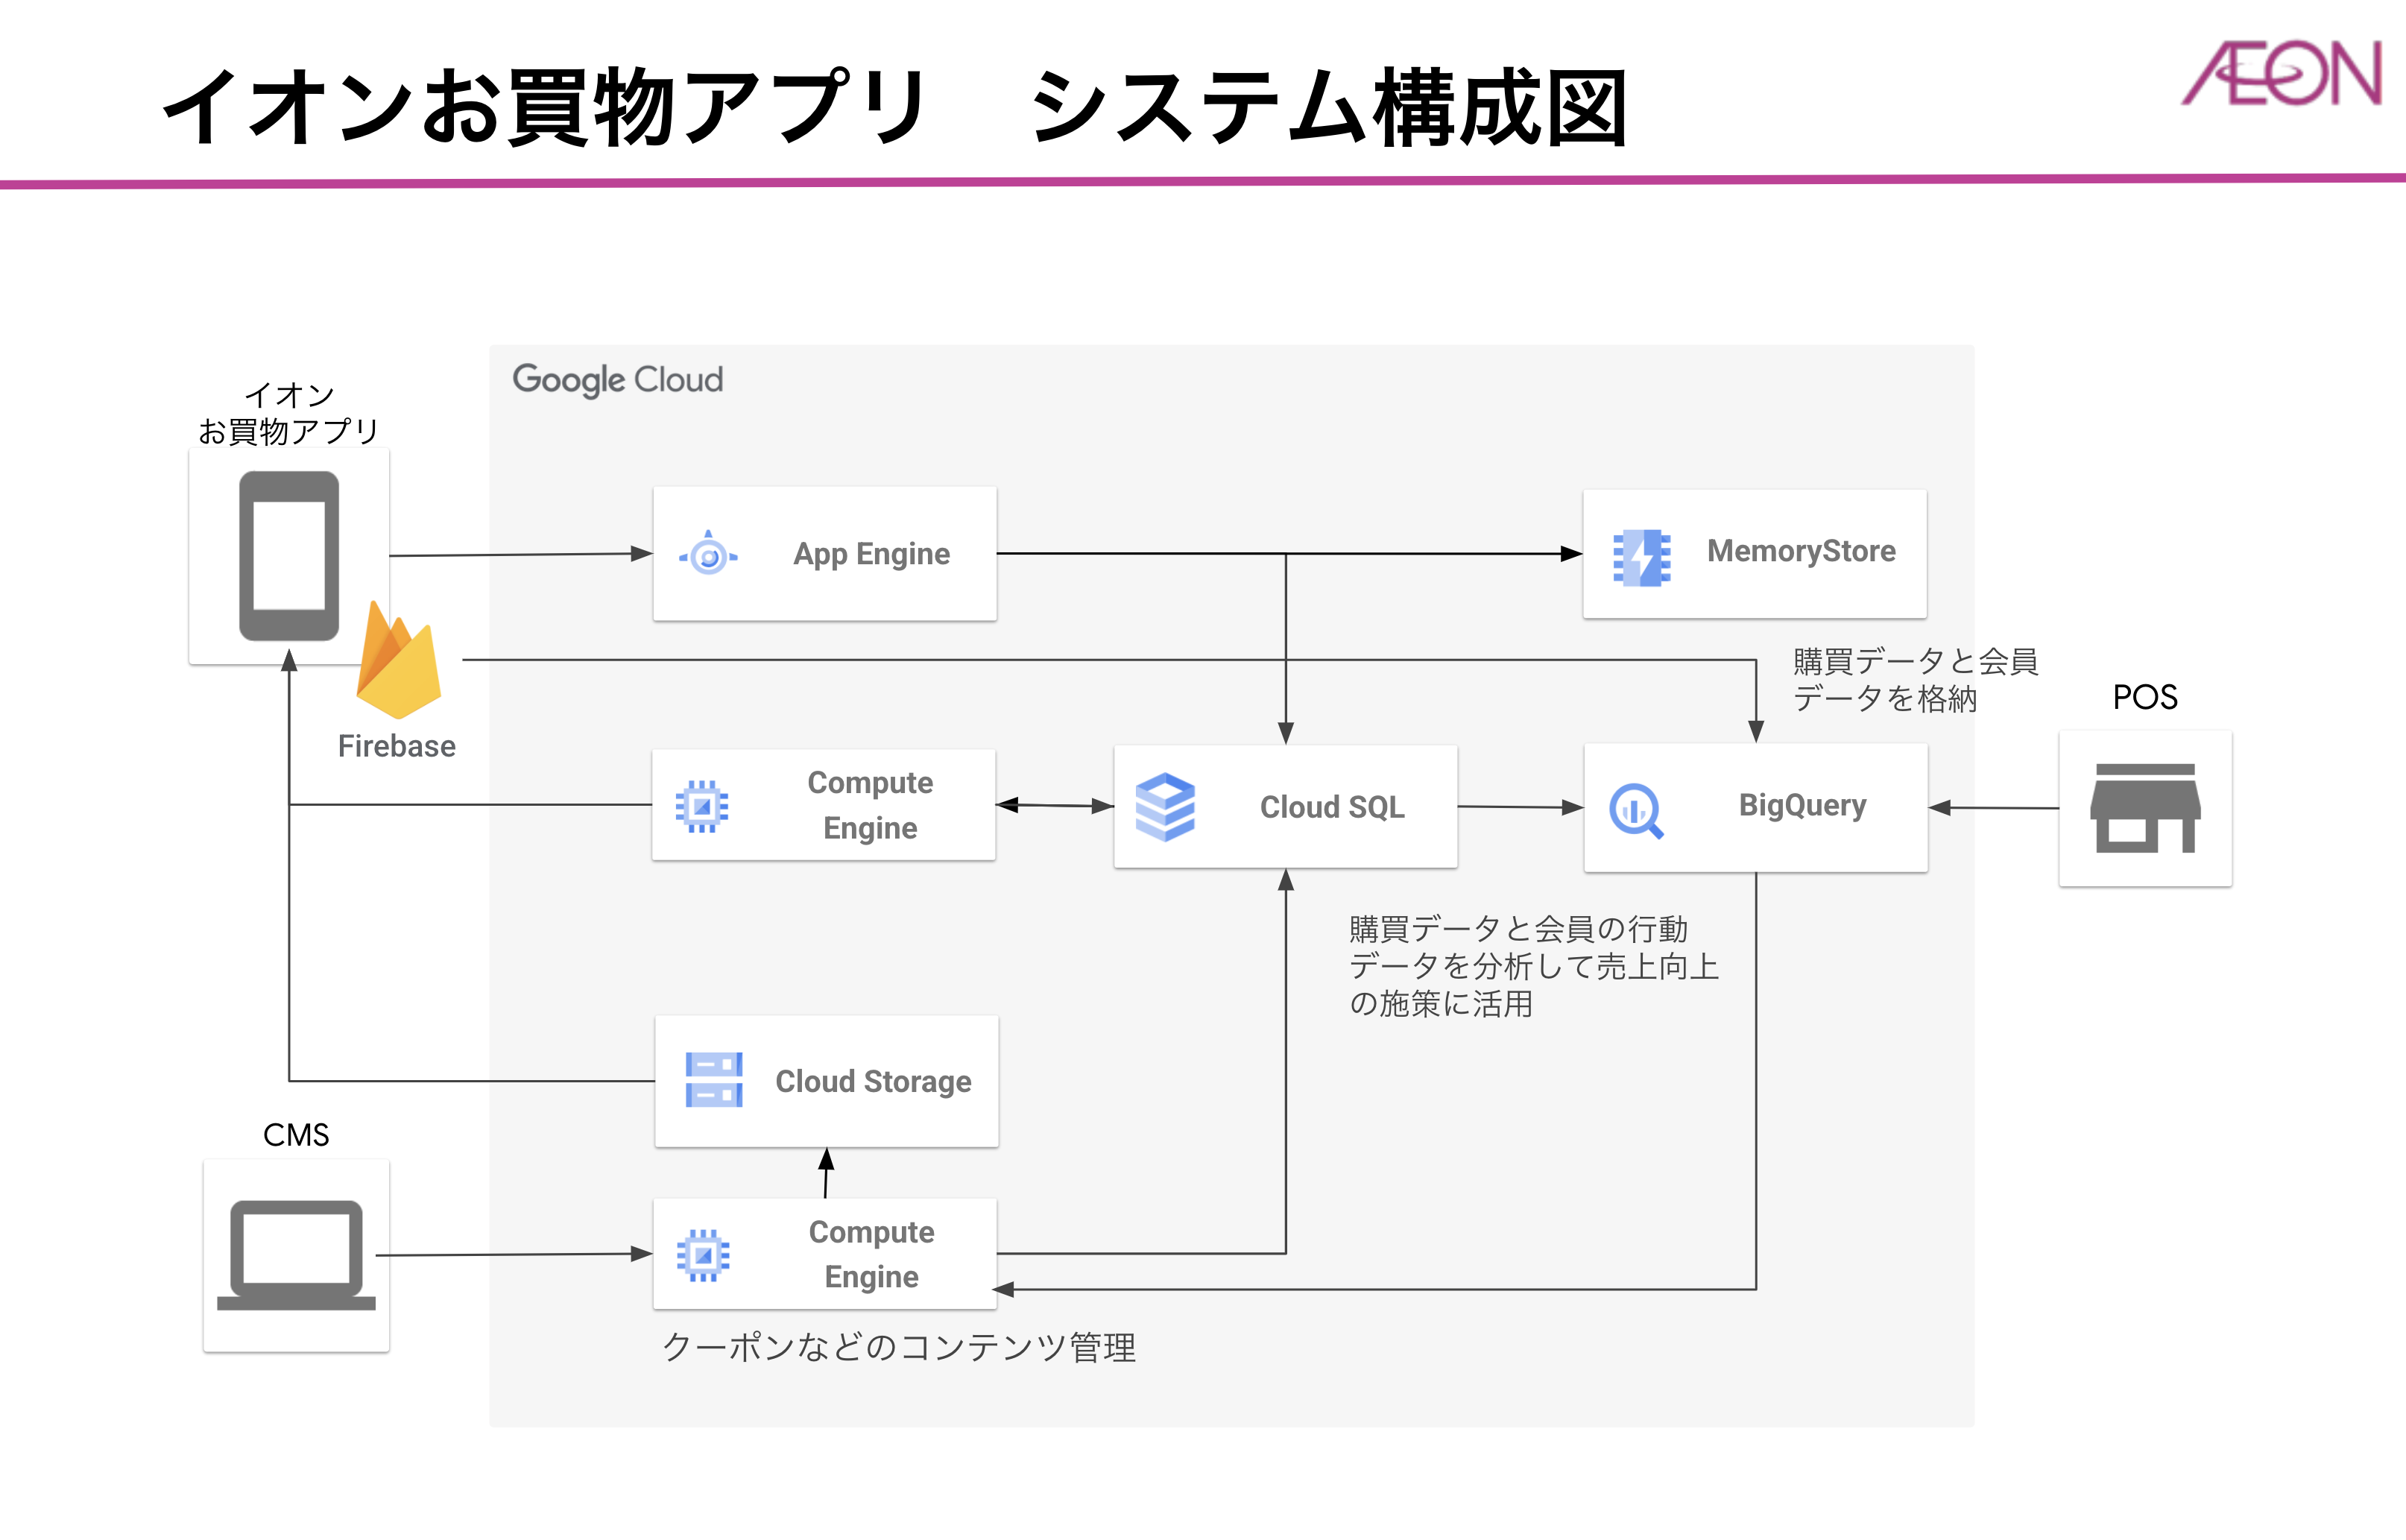Click the App Engine icon
Viewport: 2406px width, 1540px height.
(x=708, y=553)
